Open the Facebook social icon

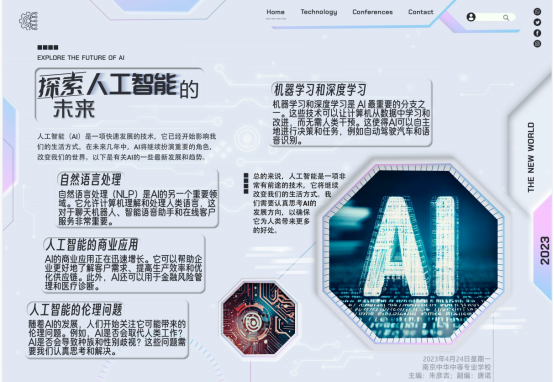(x=537, y=33)
